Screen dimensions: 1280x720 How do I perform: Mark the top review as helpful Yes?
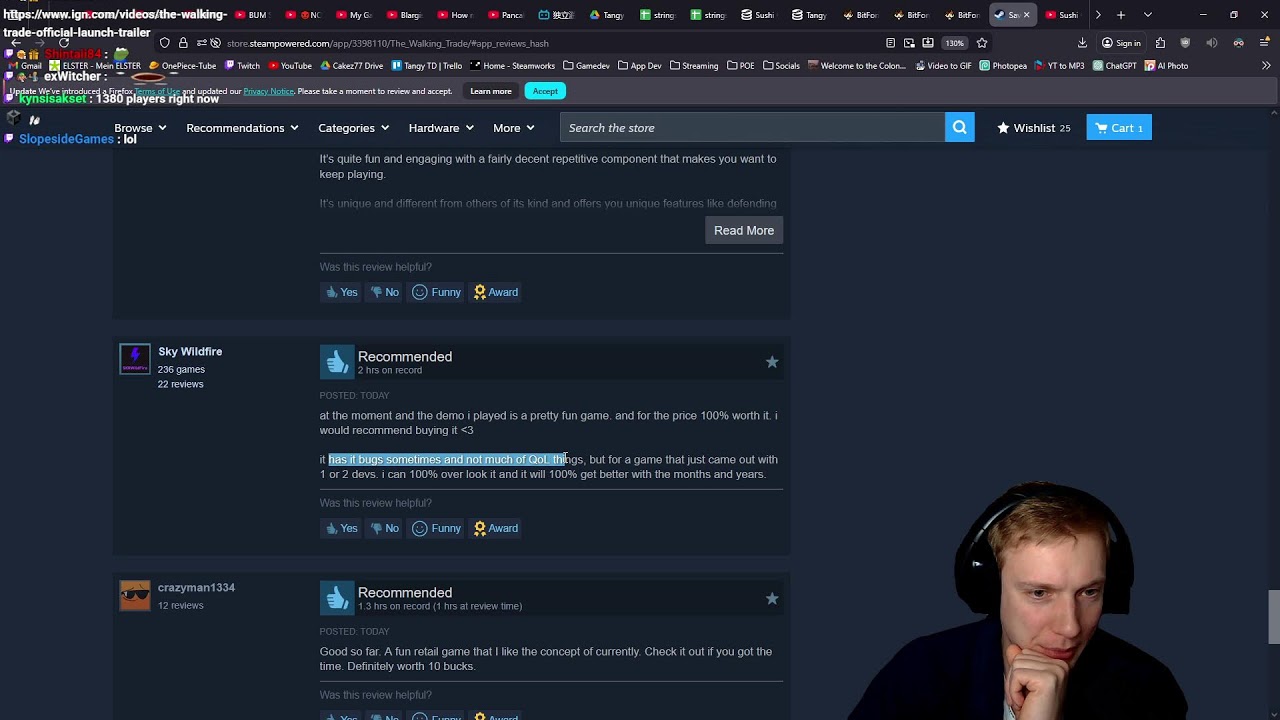point(342,292)
